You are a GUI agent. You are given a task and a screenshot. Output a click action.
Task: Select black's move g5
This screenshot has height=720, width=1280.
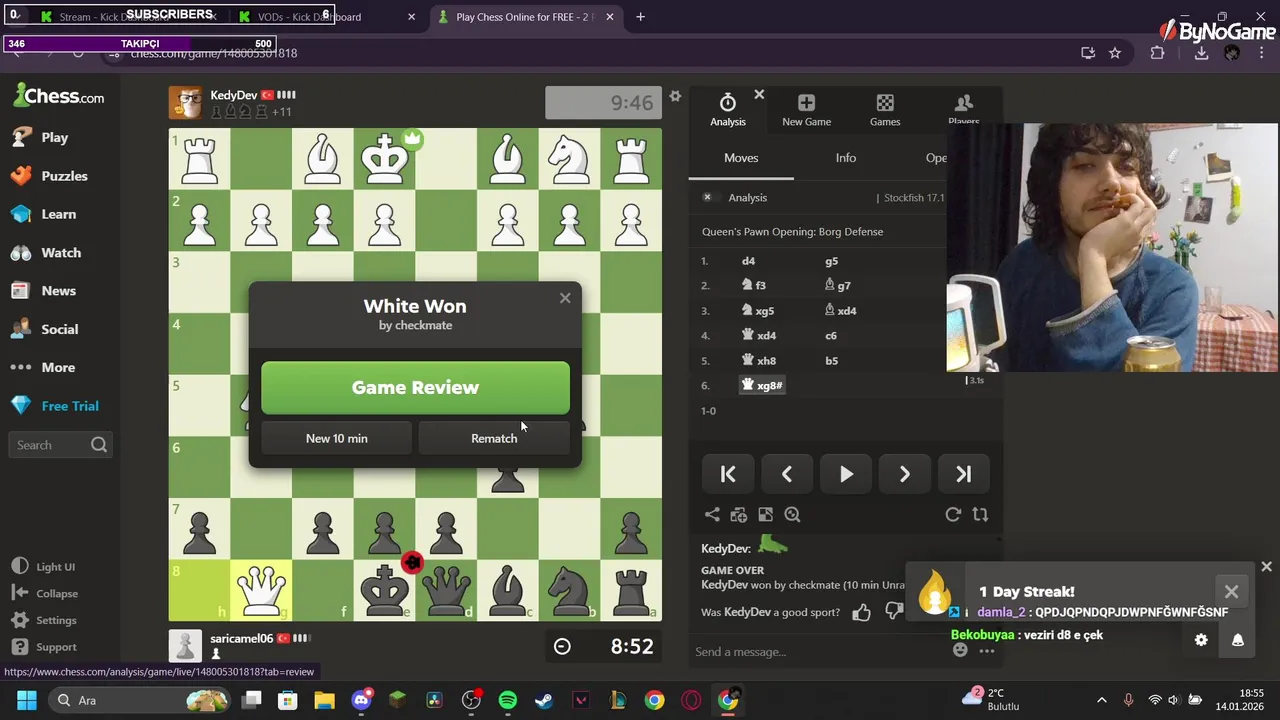click(x=831, y=261)
